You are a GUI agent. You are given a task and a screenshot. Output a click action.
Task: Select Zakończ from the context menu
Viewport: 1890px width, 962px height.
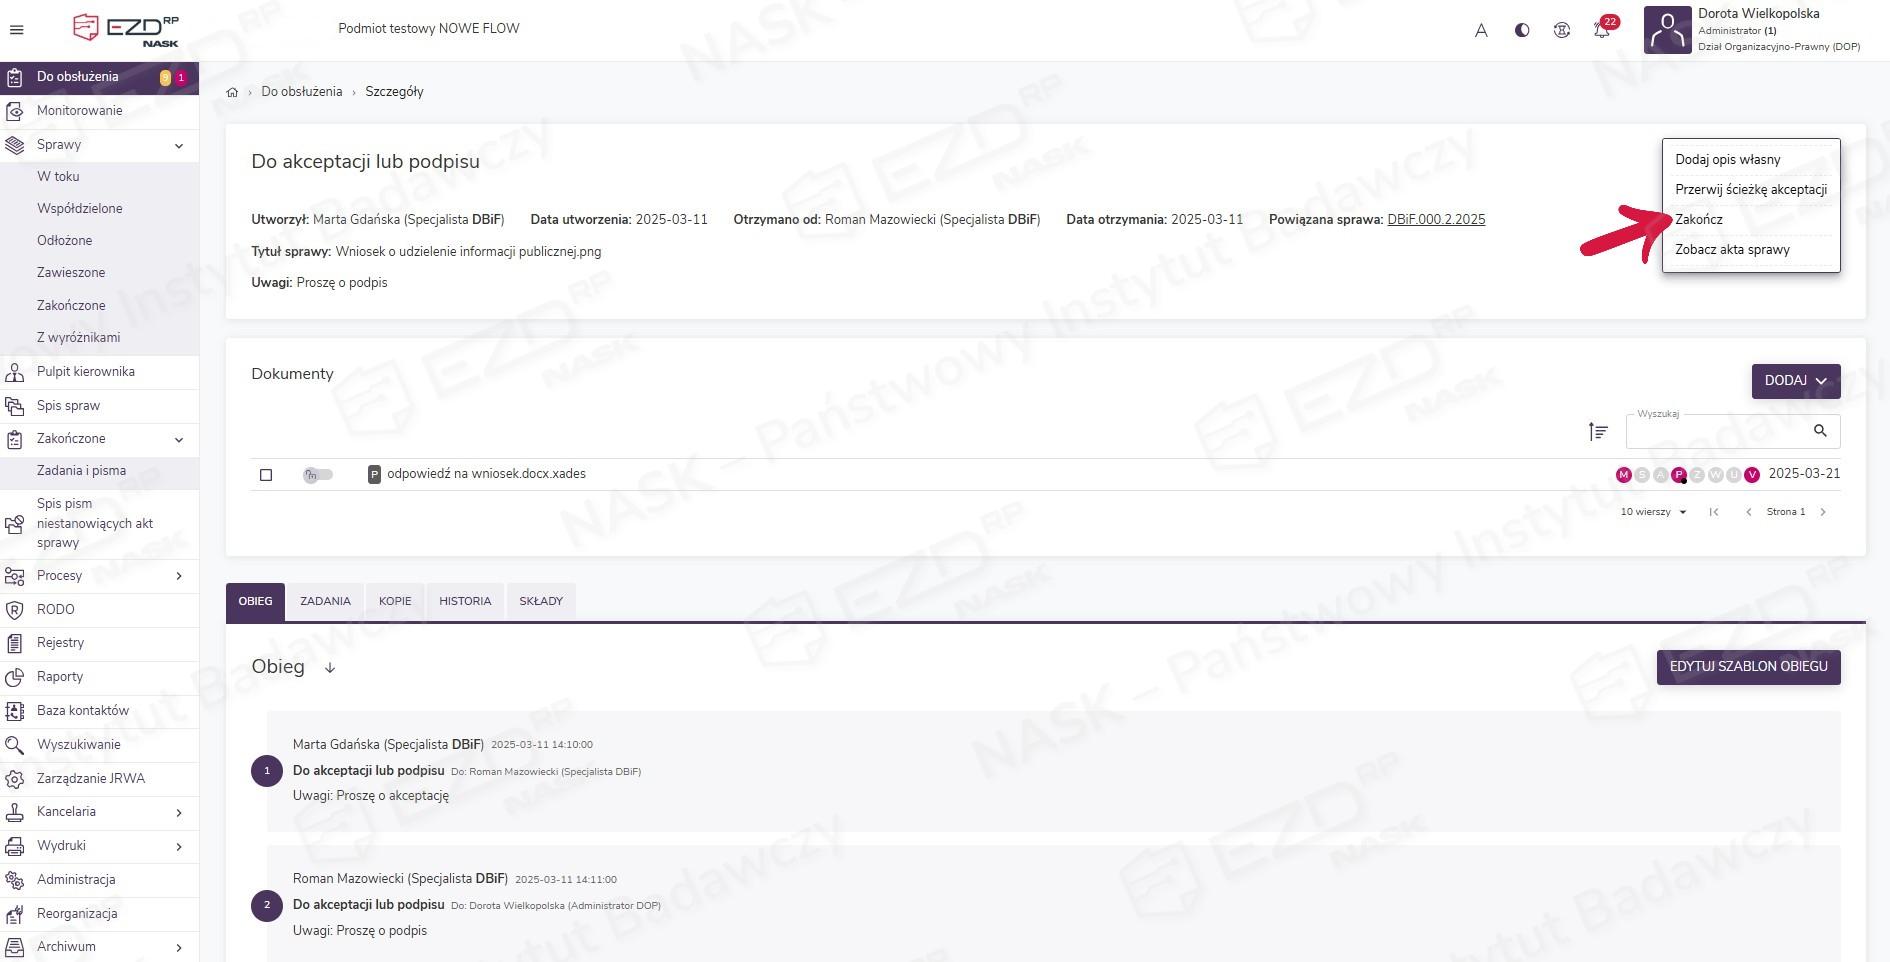pos(1699,220)
